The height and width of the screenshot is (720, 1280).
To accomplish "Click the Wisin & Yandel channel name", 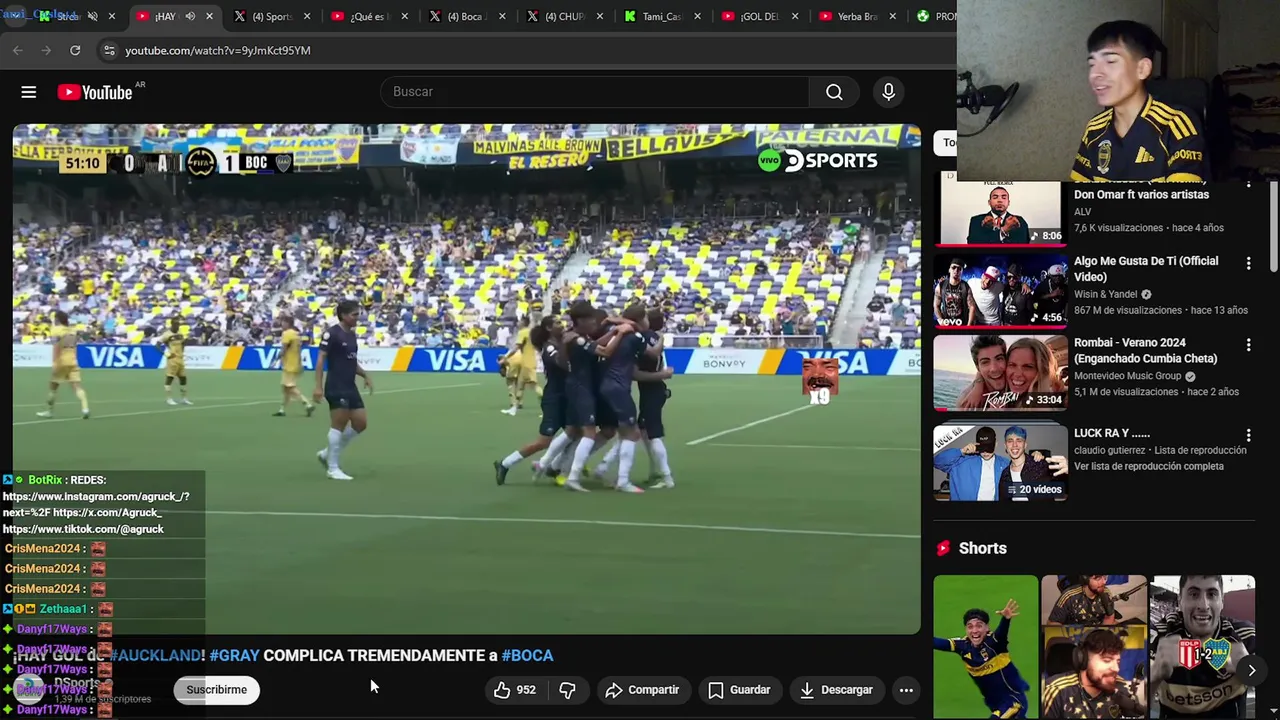I will (x=1105, y=295).
